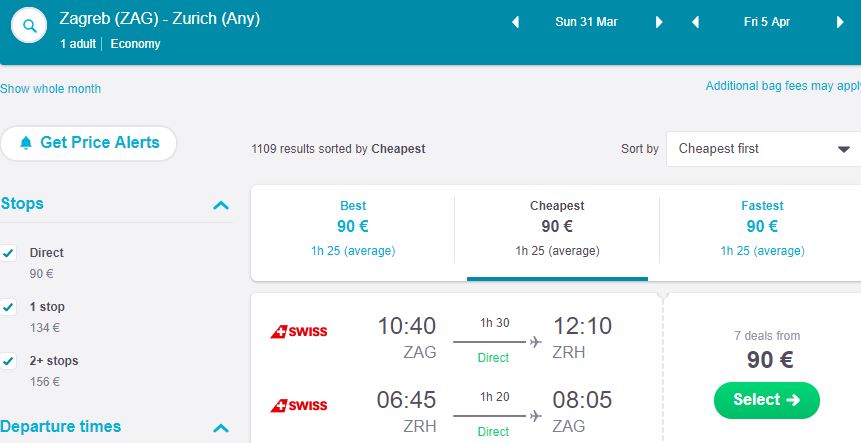Open Show whole month link
This screenshot has height=443, width=861.
click(x=51, y=89)
